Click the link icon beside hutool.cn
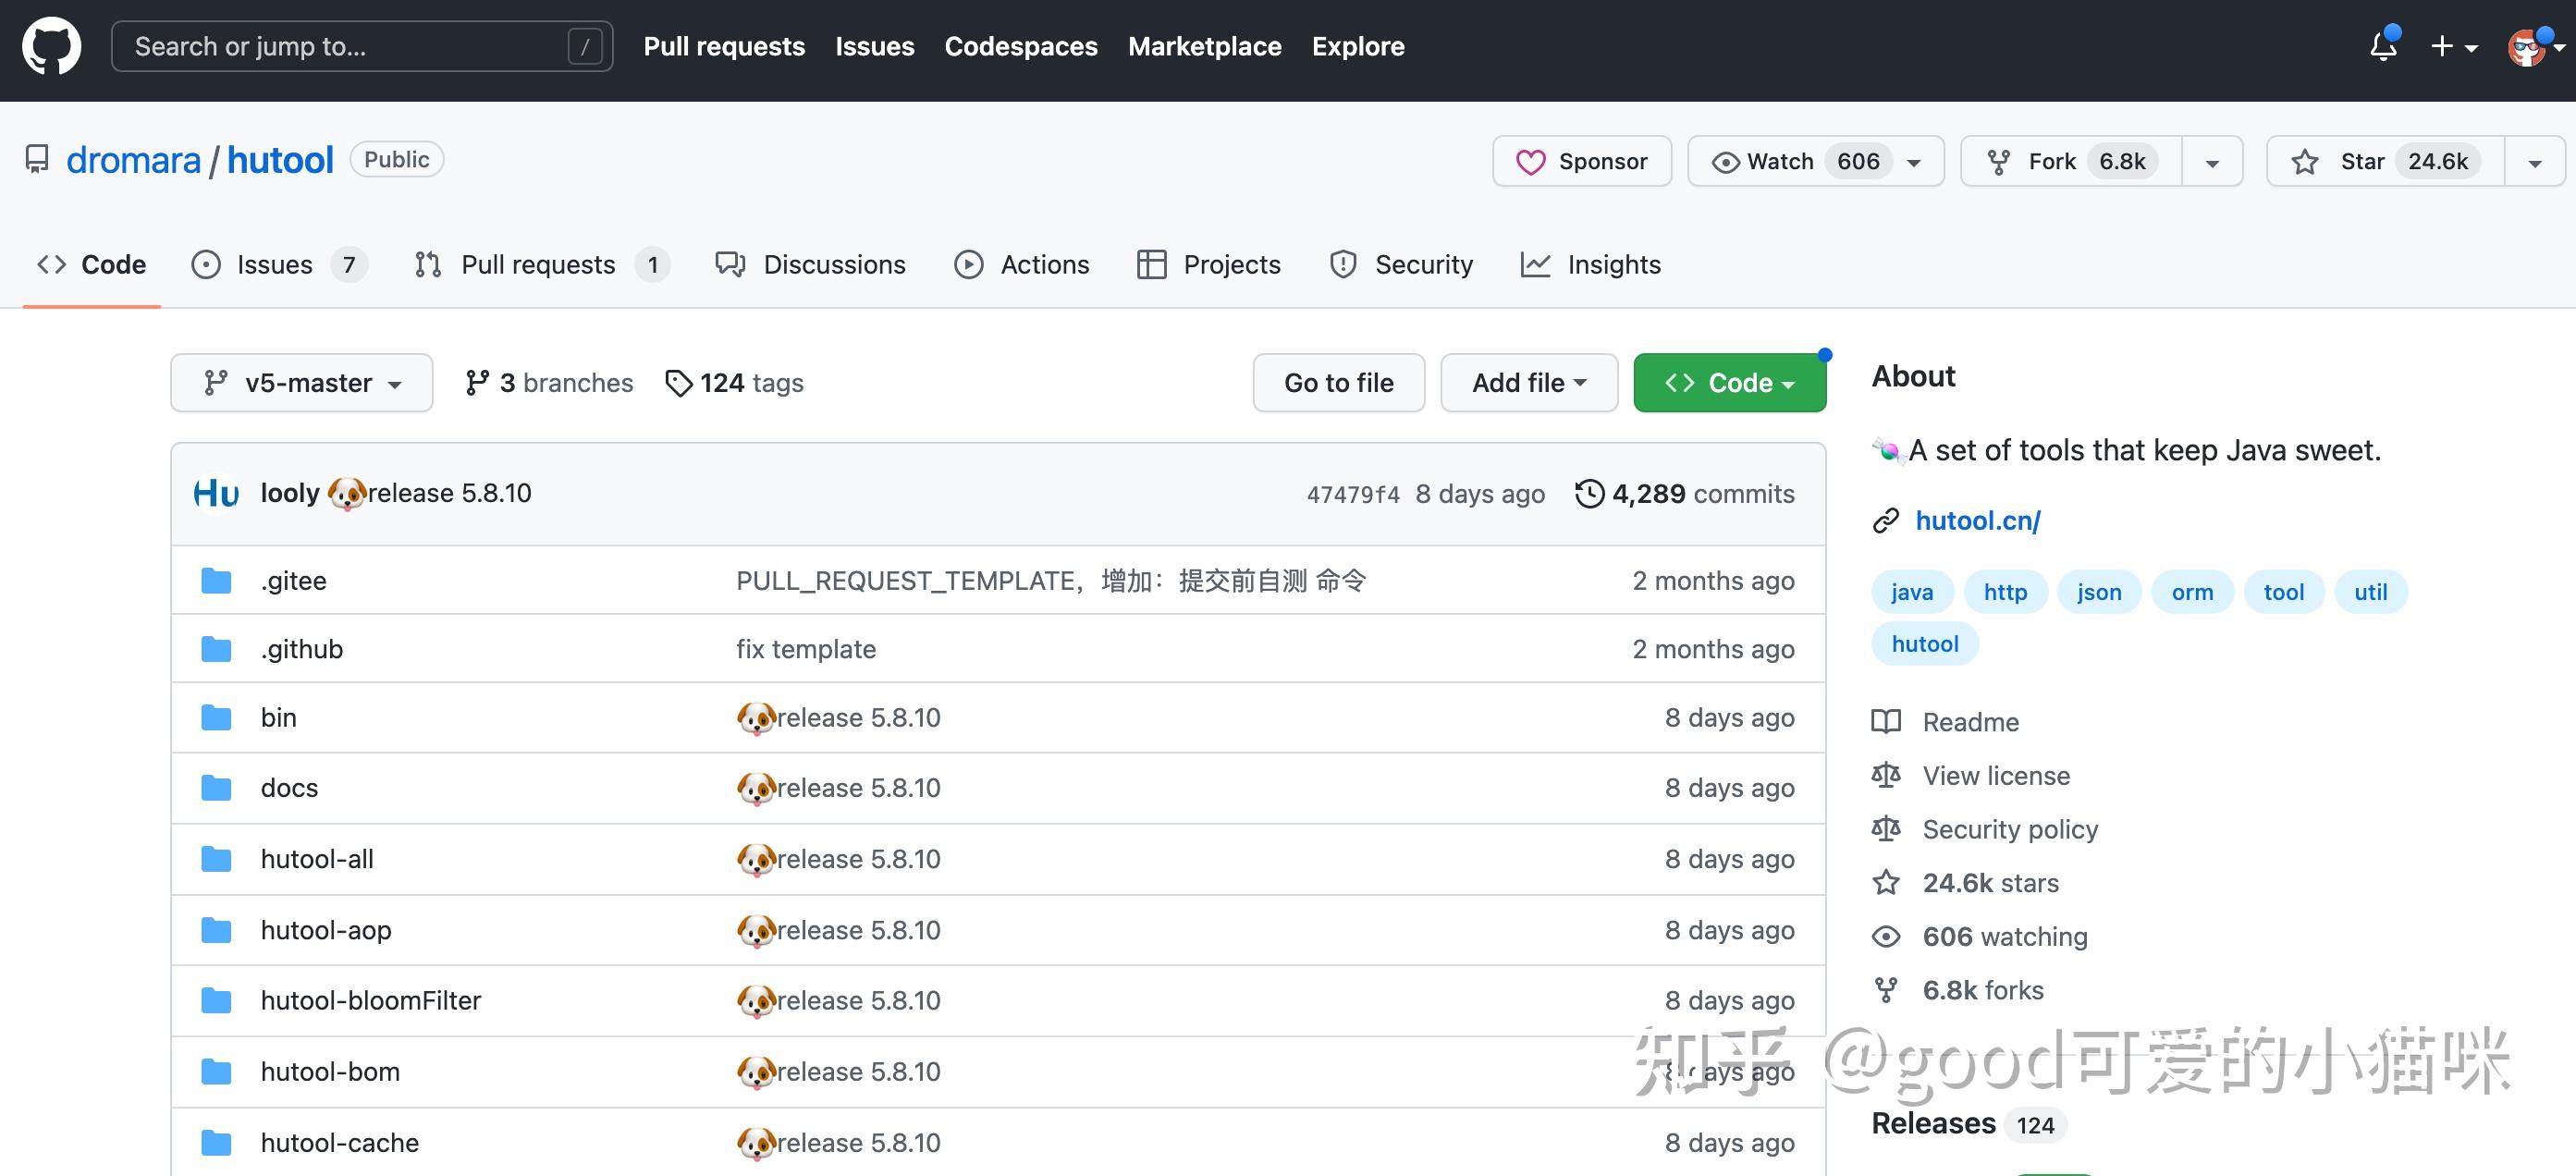 1886,520
